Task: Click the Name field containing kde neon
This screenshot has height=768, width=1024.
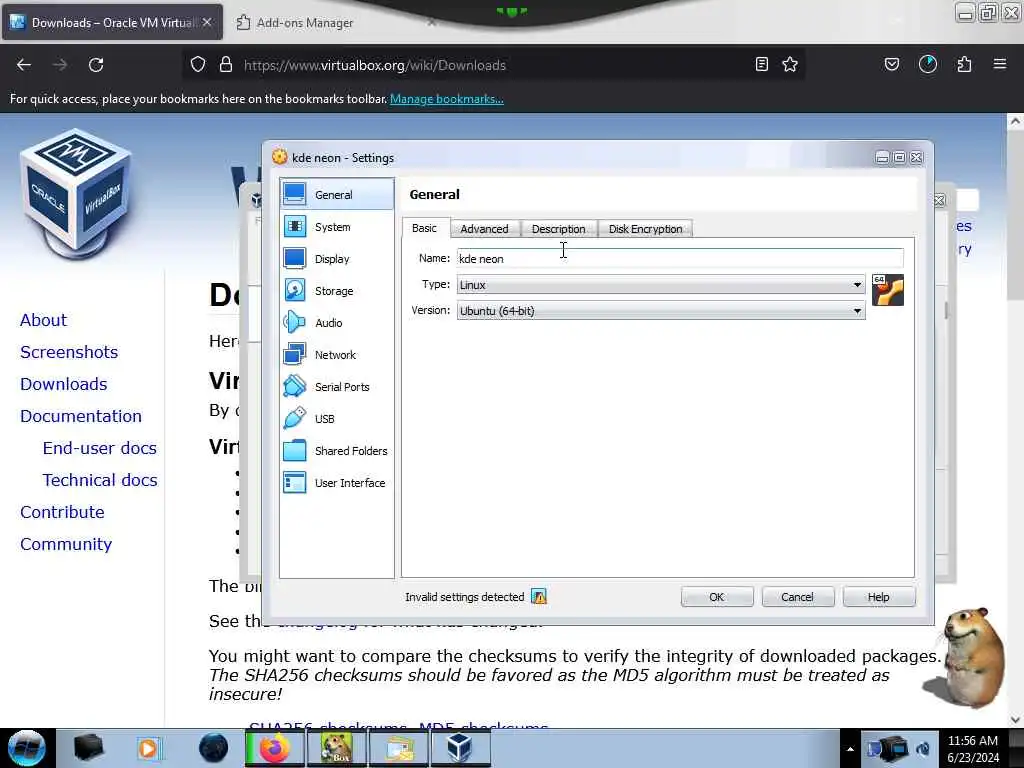Action: click(680, 259)
